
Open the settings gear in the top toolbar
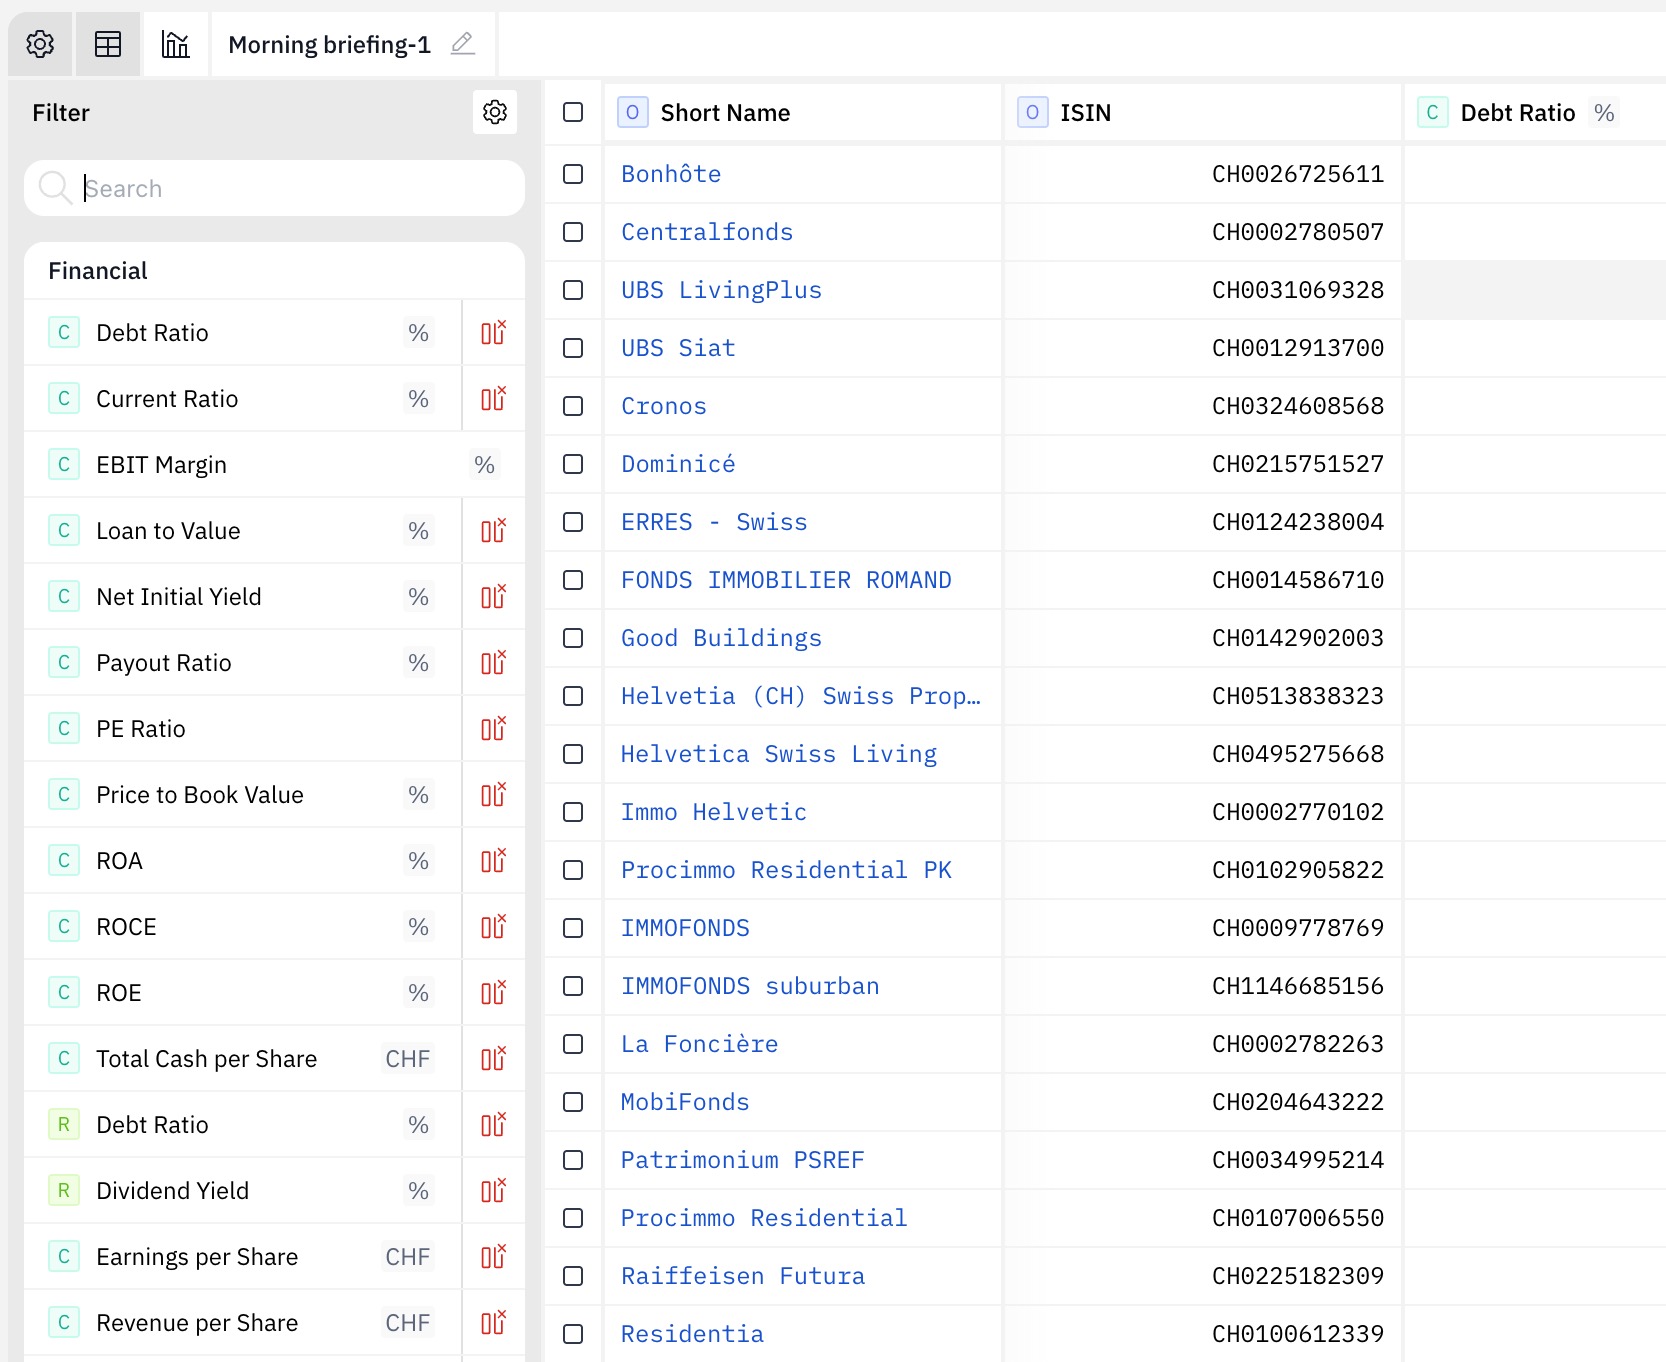tap(40, 44)
